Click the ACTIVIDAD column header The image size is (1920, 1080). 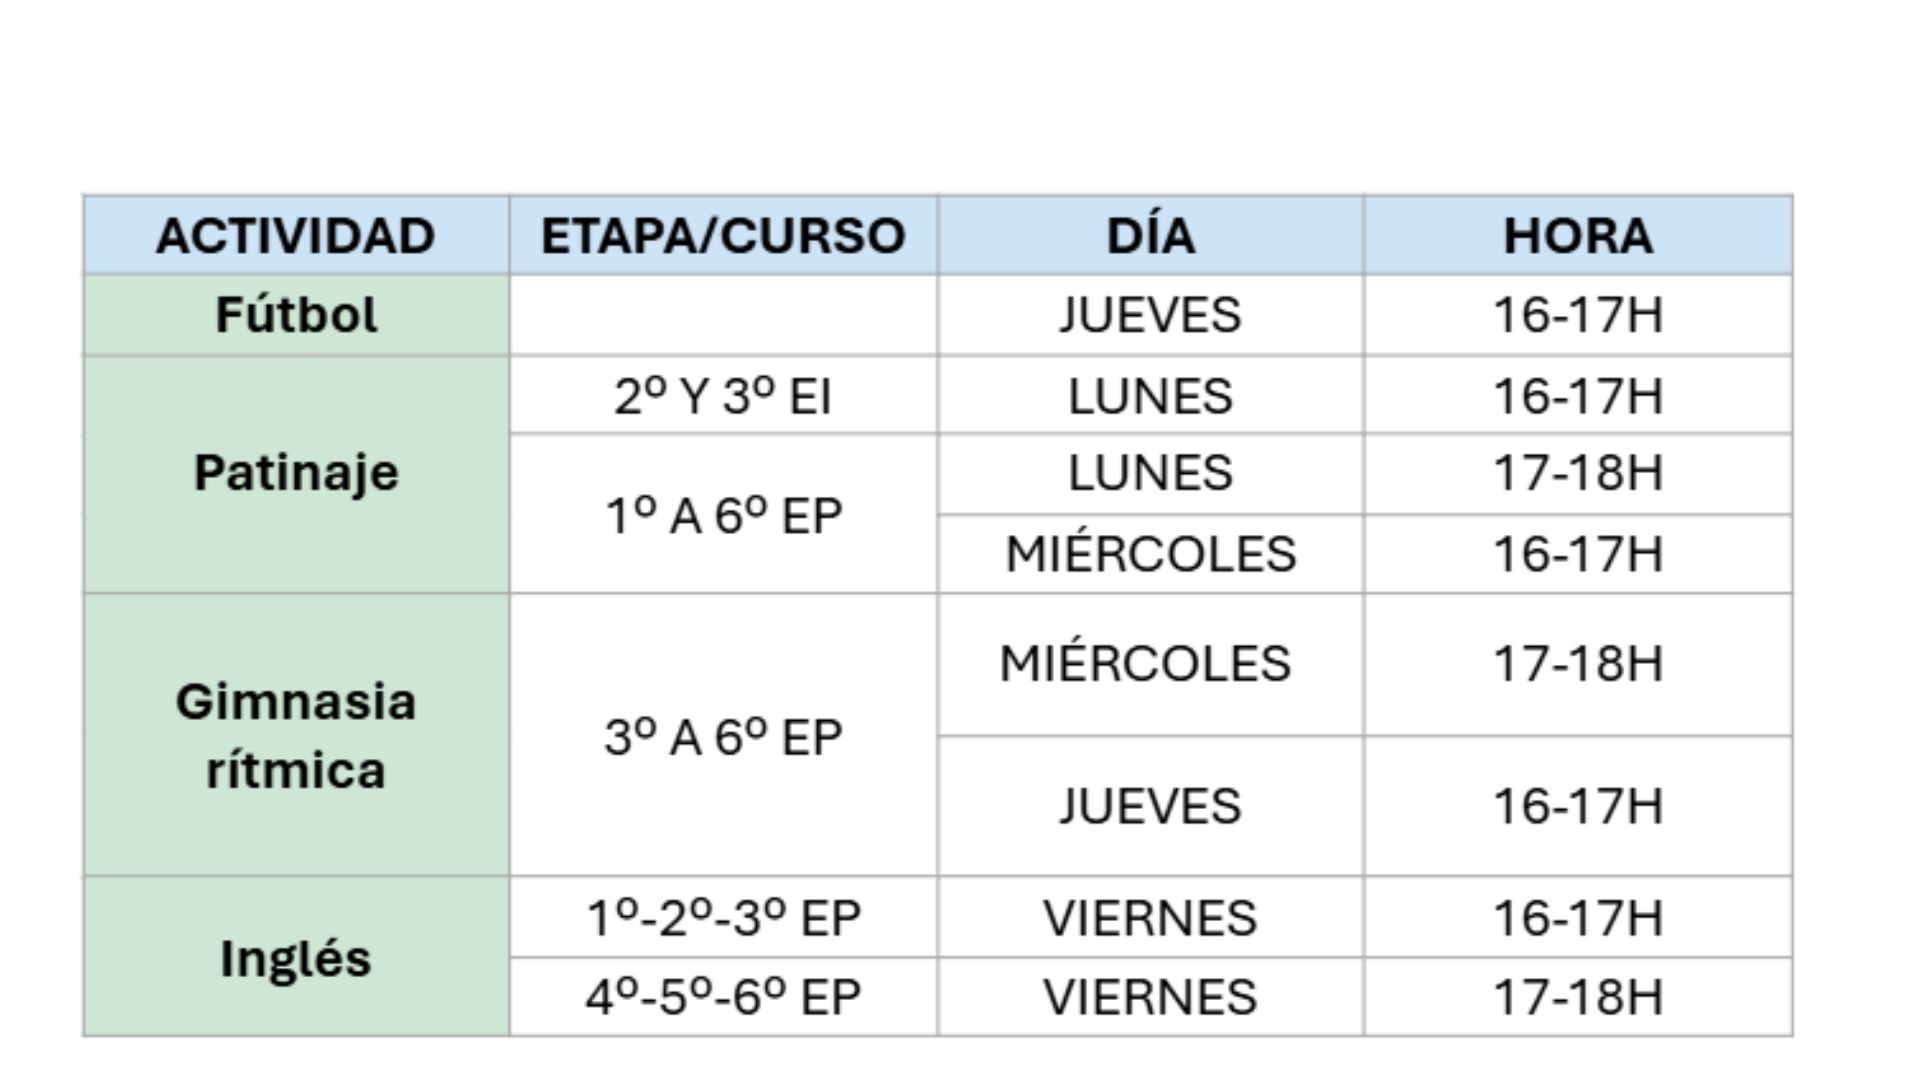point(296,236)
